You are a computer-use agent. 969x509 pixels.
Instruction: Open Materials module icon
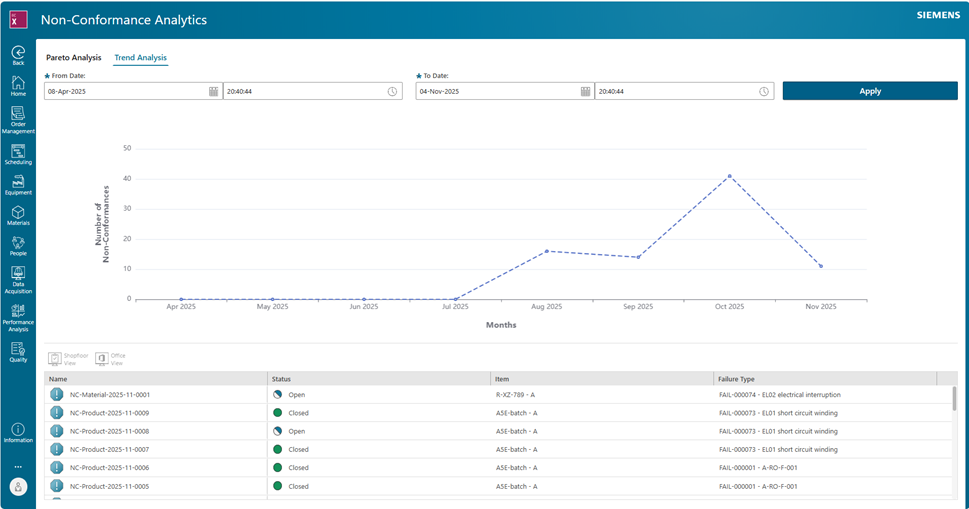[18, 213]
